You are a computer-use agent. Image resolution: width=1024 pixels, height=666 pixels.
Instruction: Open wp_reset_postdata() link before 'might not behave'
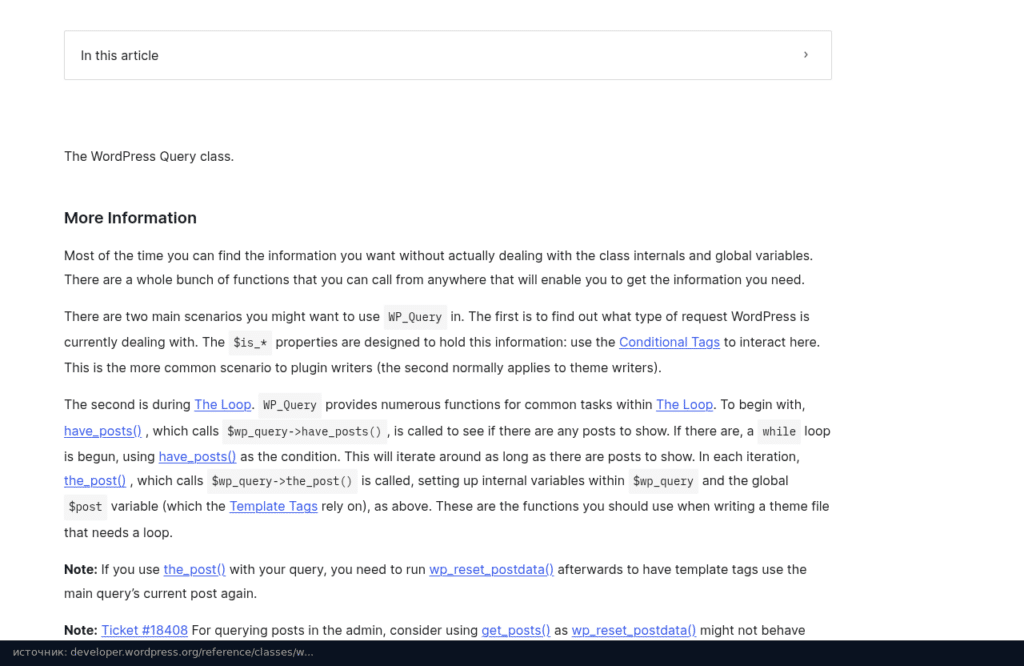coord(633,630)
